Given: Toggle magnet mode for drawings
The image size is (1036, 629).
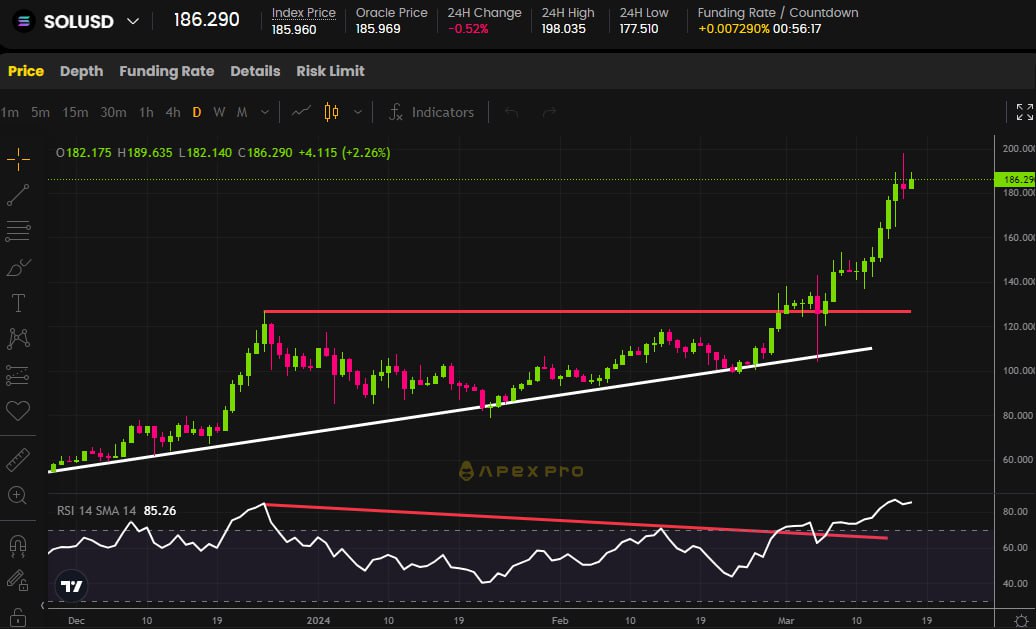Looking at the screenshot, I should [x=18, y=545].
